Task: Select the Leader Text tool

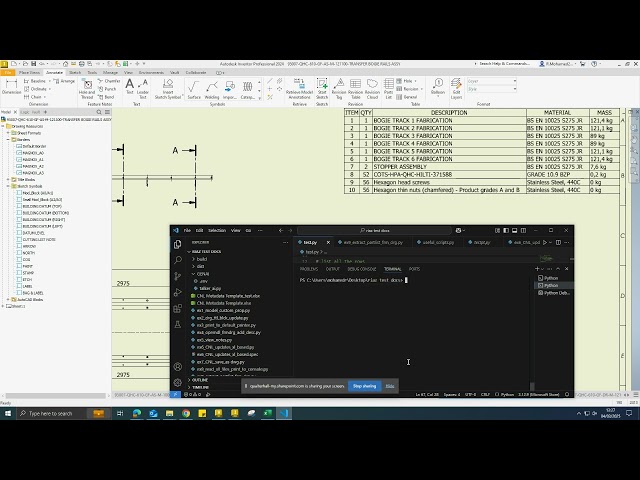Action: pos(143,89)
